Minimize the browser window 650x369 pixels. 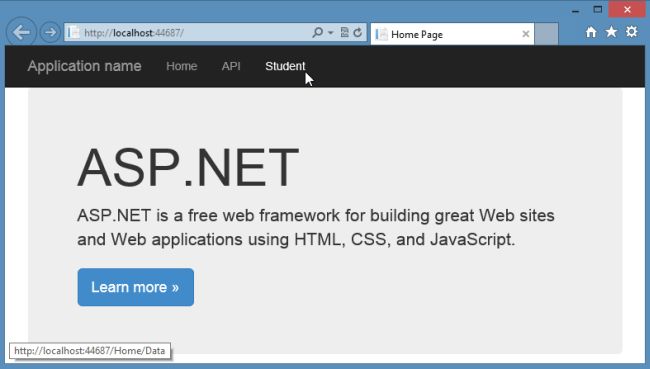575,10
